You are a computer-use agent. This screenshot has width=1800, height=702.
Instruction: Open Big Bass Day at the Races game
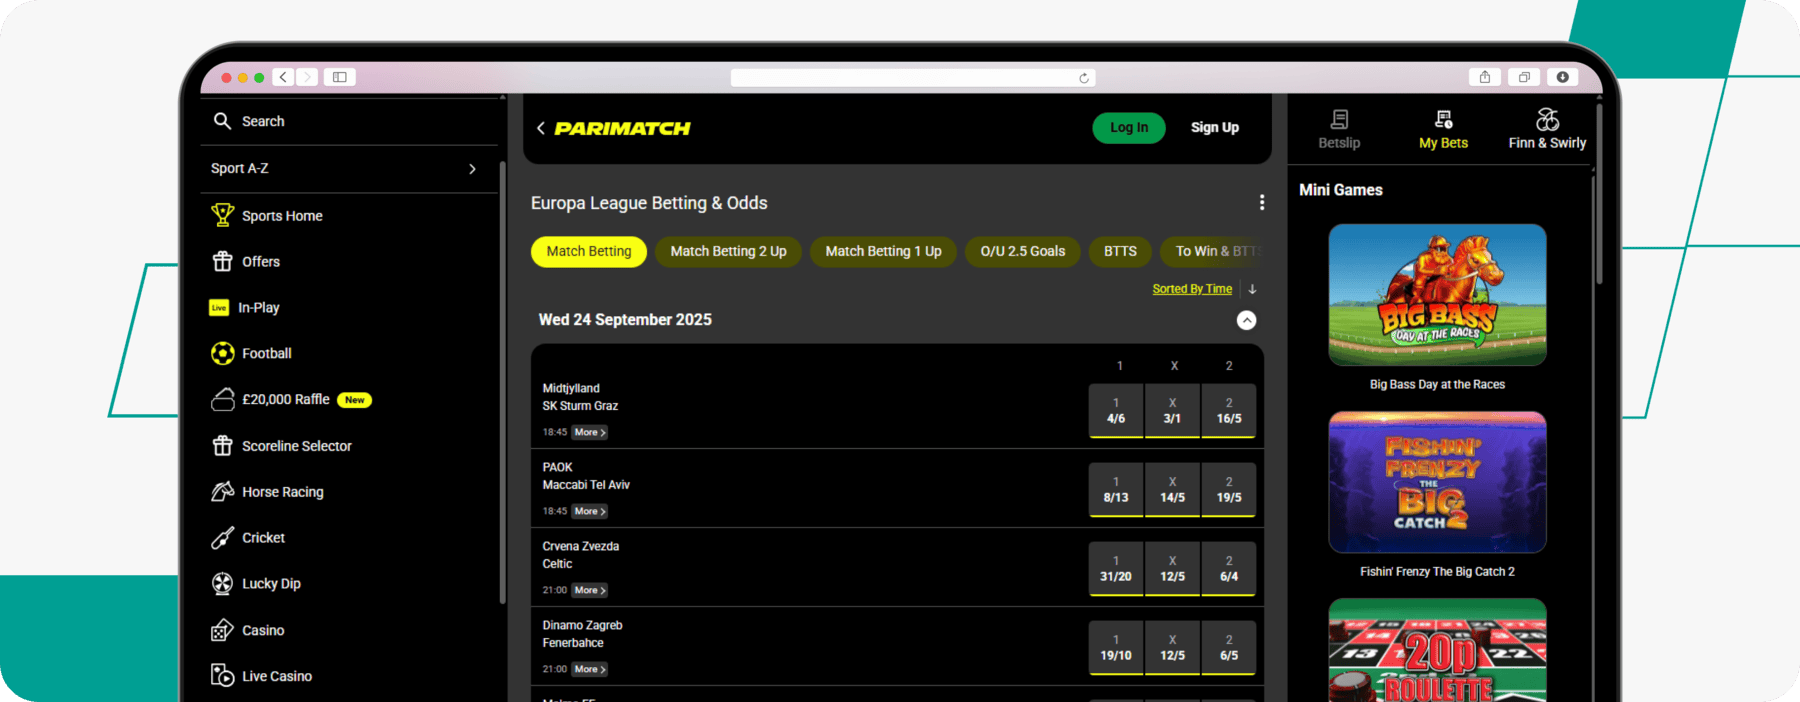coord(1437,295)
